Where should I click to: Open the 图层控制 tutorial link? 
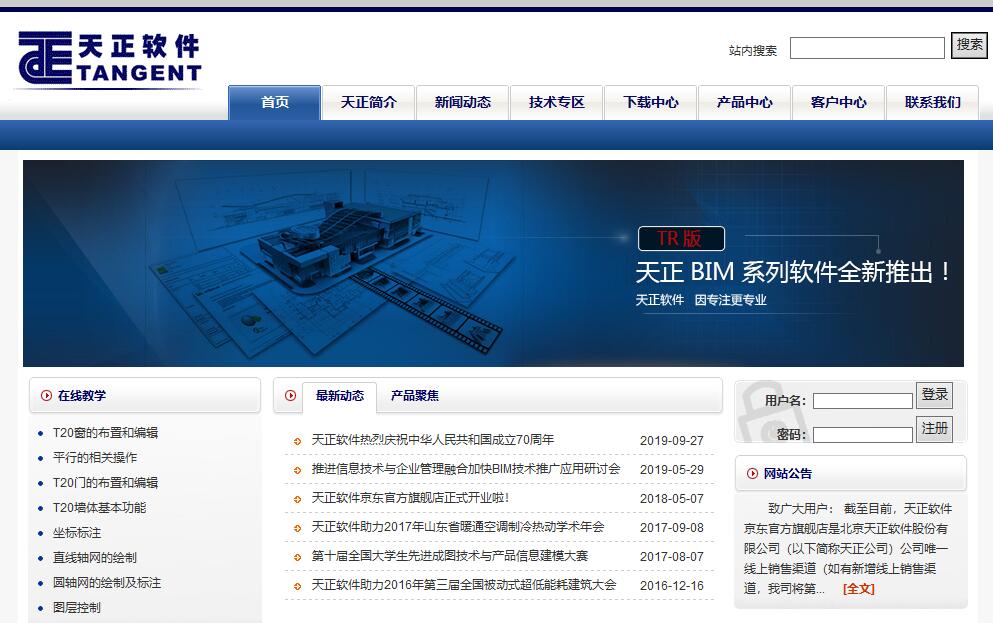(77, 608)
